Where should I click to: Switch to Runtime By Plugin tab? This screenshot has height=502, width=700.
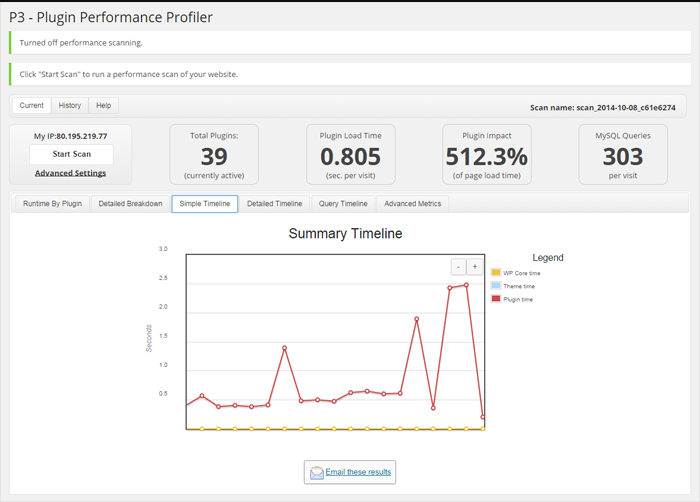[52, 204]
